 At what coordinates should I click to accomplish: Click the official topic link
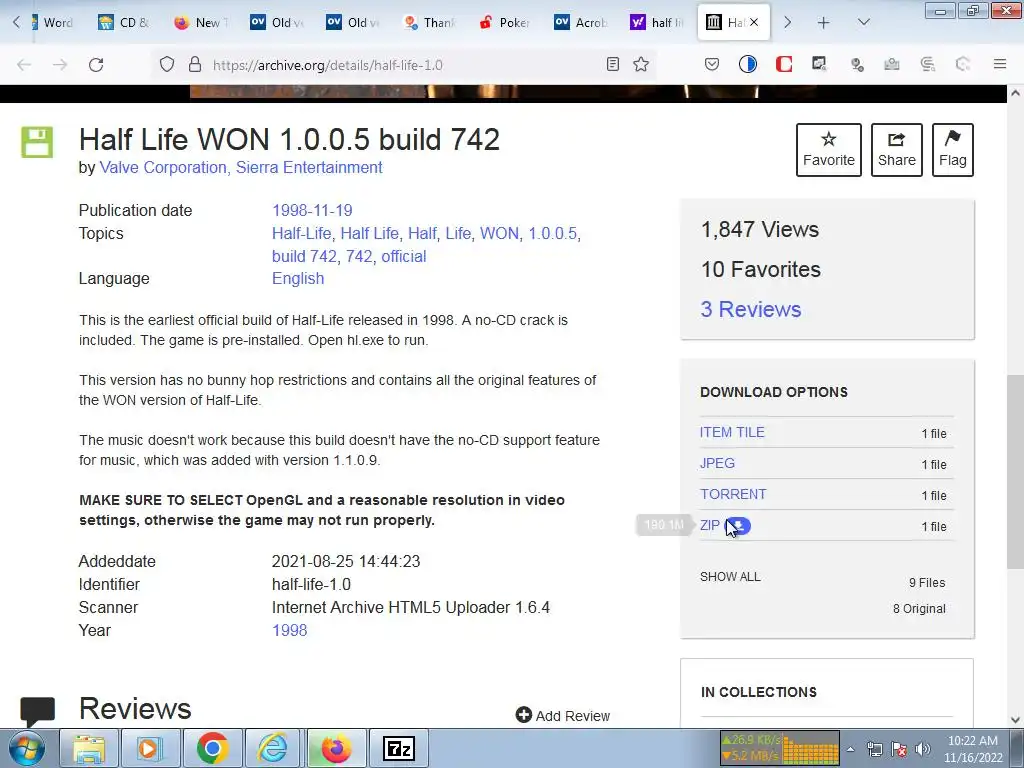[x=404, y=256]
